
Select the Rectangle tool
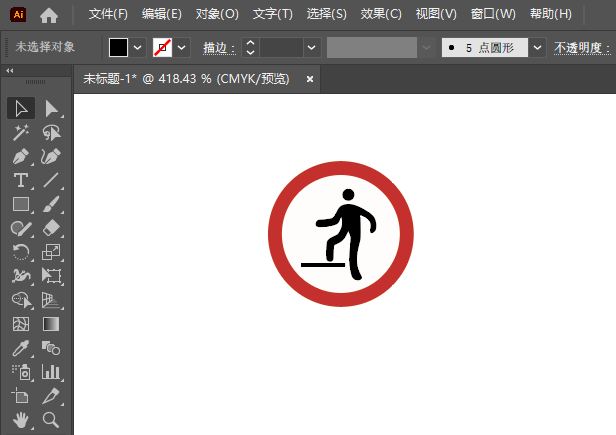(x=21, y=204)
